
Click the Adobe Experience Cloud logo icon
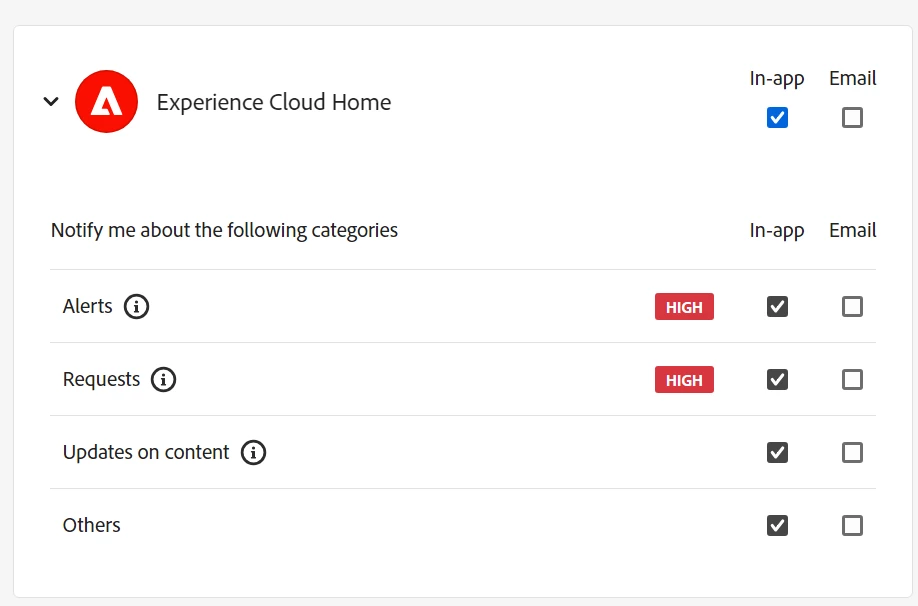[x=106, y=102]
